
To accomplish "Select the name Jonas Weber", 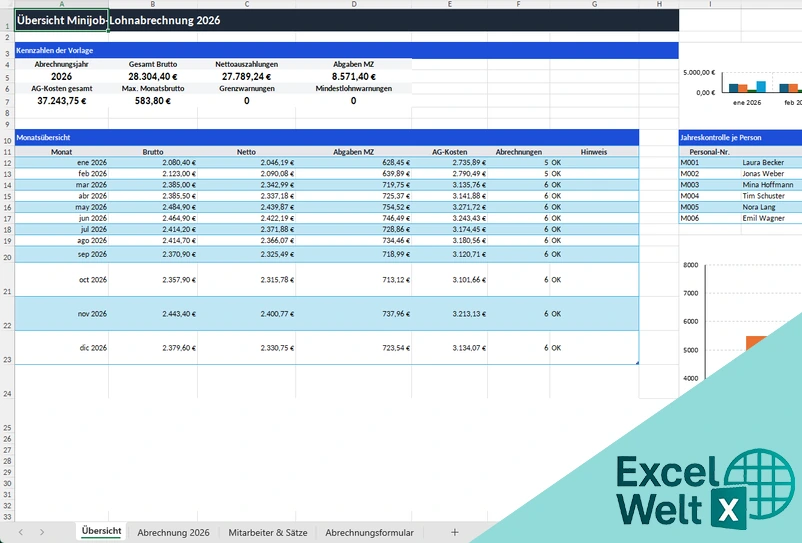I will 772,174.
